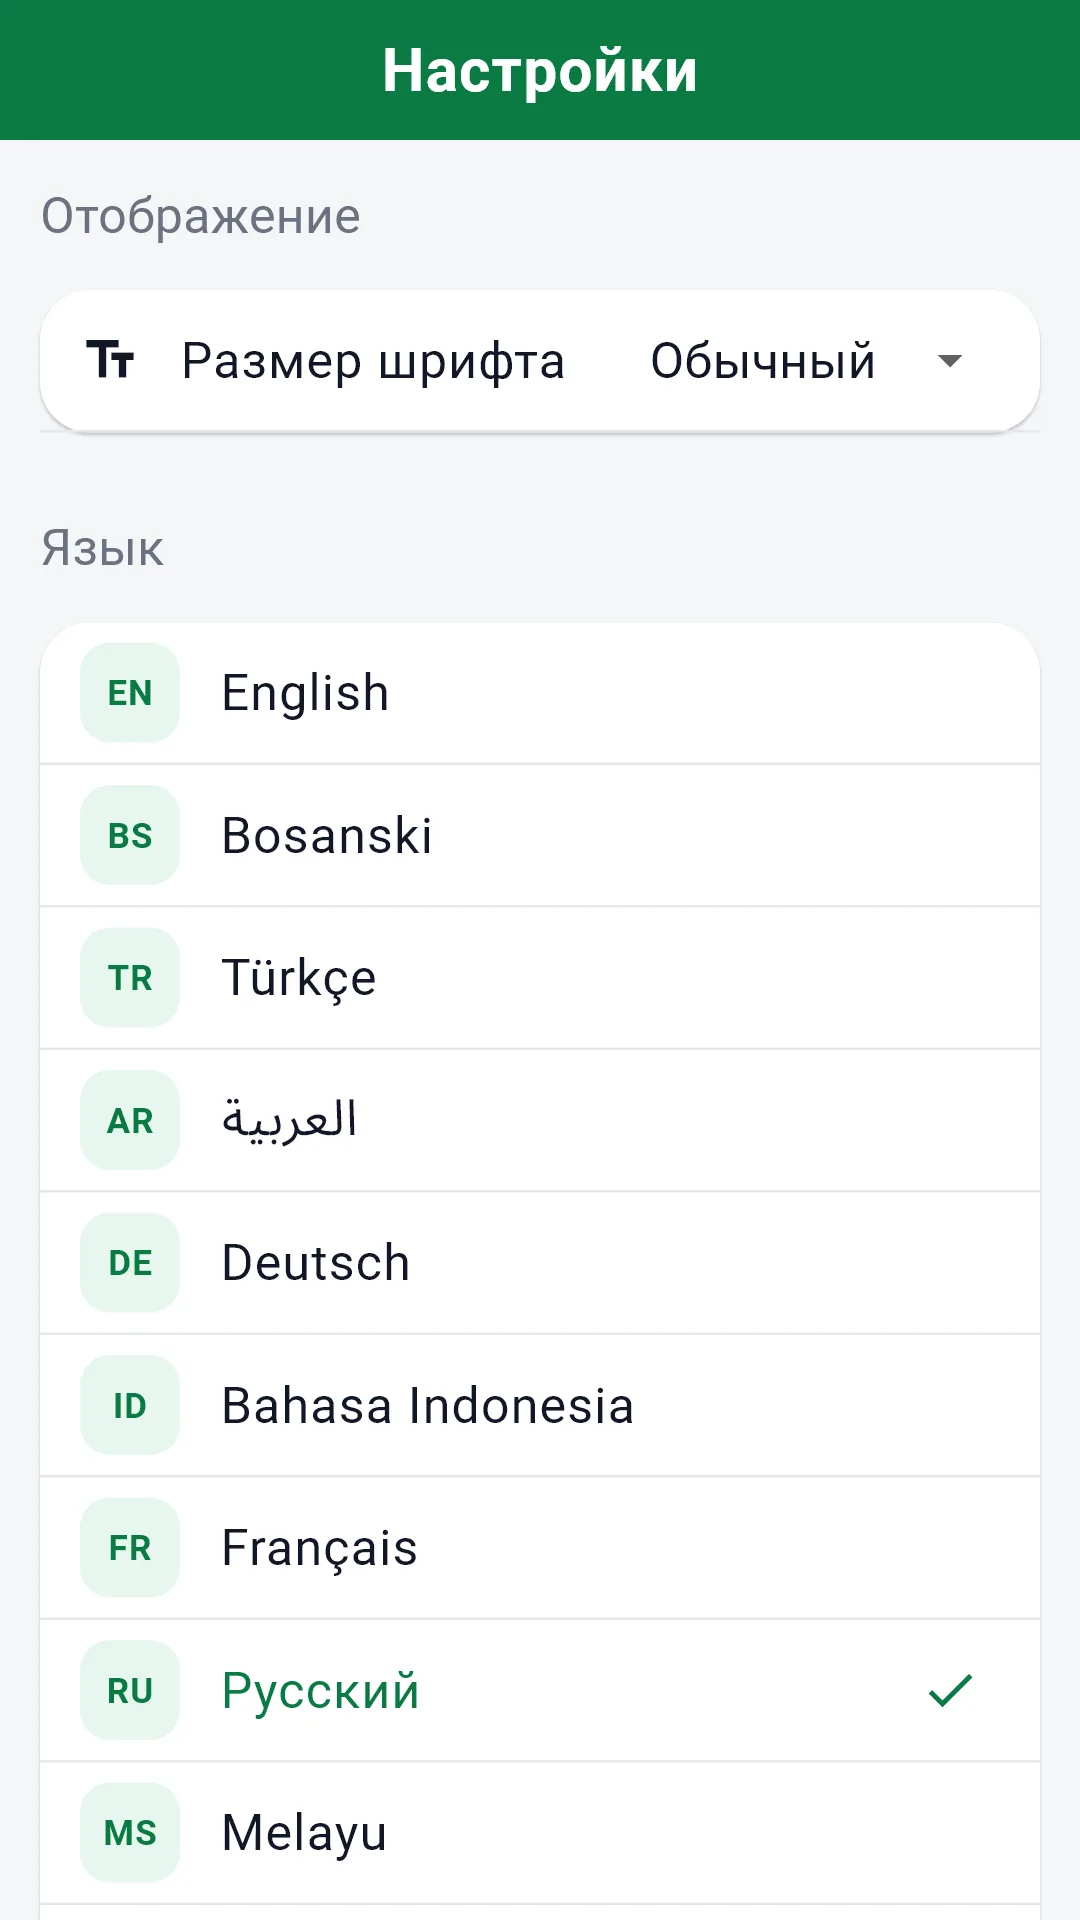Switch language to Français
This screenshot has height=1920, width=1080.
[x=540, y=1548]
